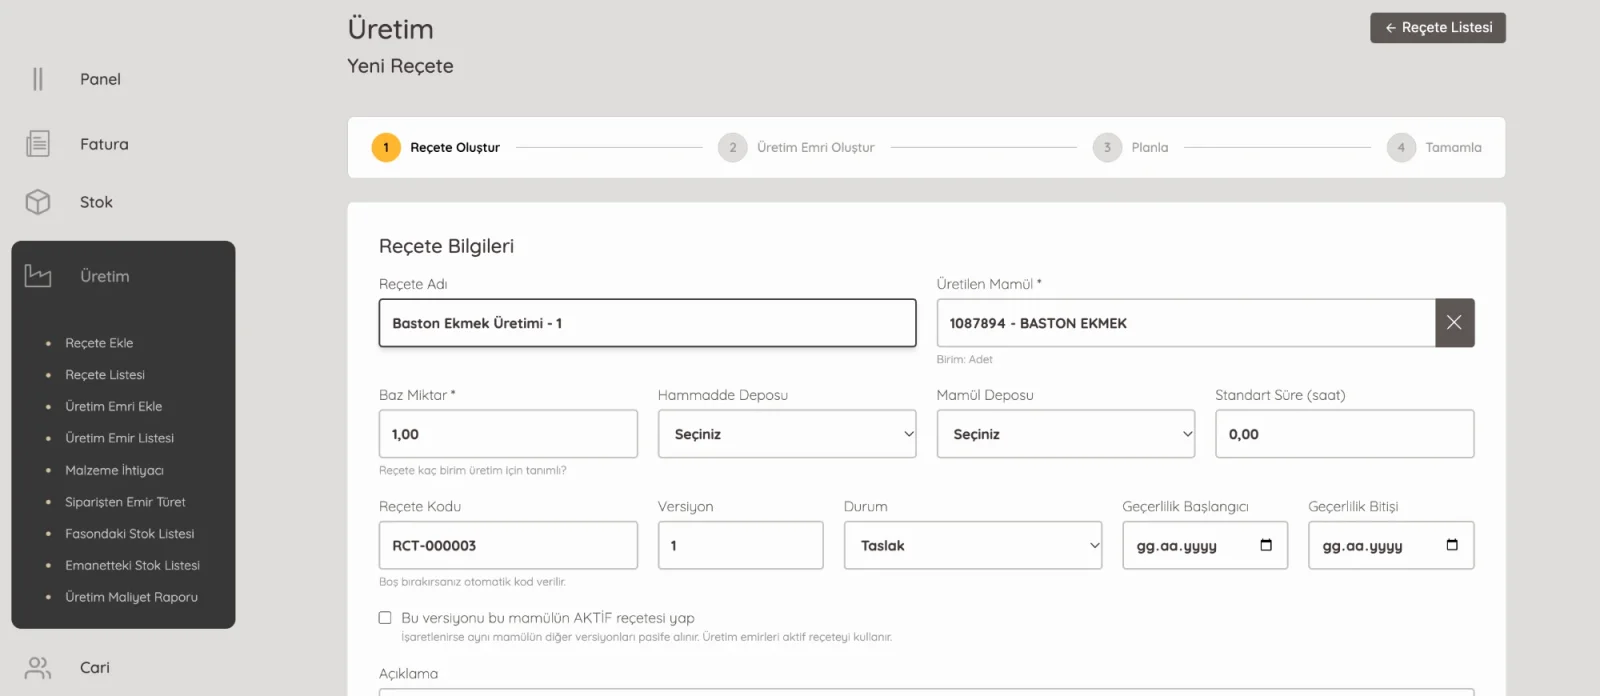Image resolution: width=1600 pixels, height=696 pixels.
Task: Click the Reçete Adı input field
Action: 647,323
